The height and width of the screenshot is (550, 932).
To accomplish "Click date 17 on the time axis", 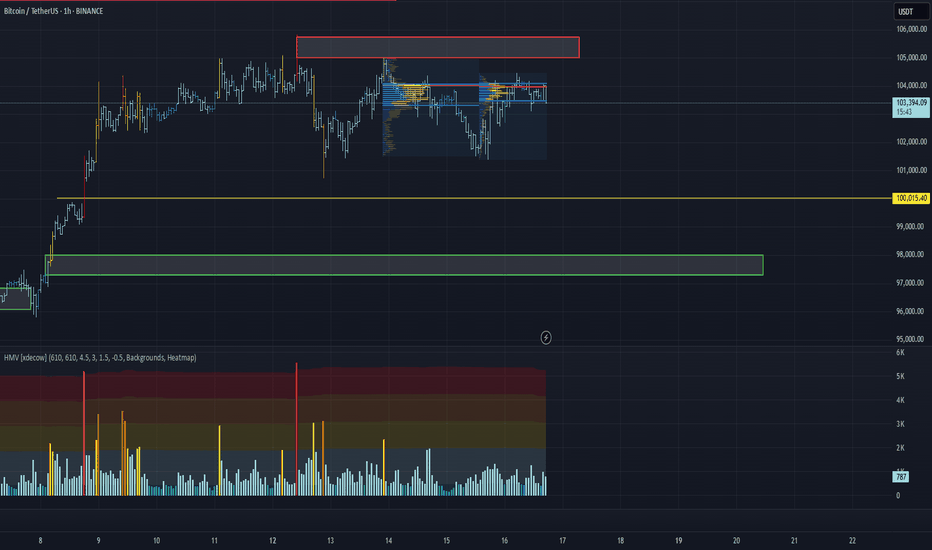I will [x=562, y=540].
